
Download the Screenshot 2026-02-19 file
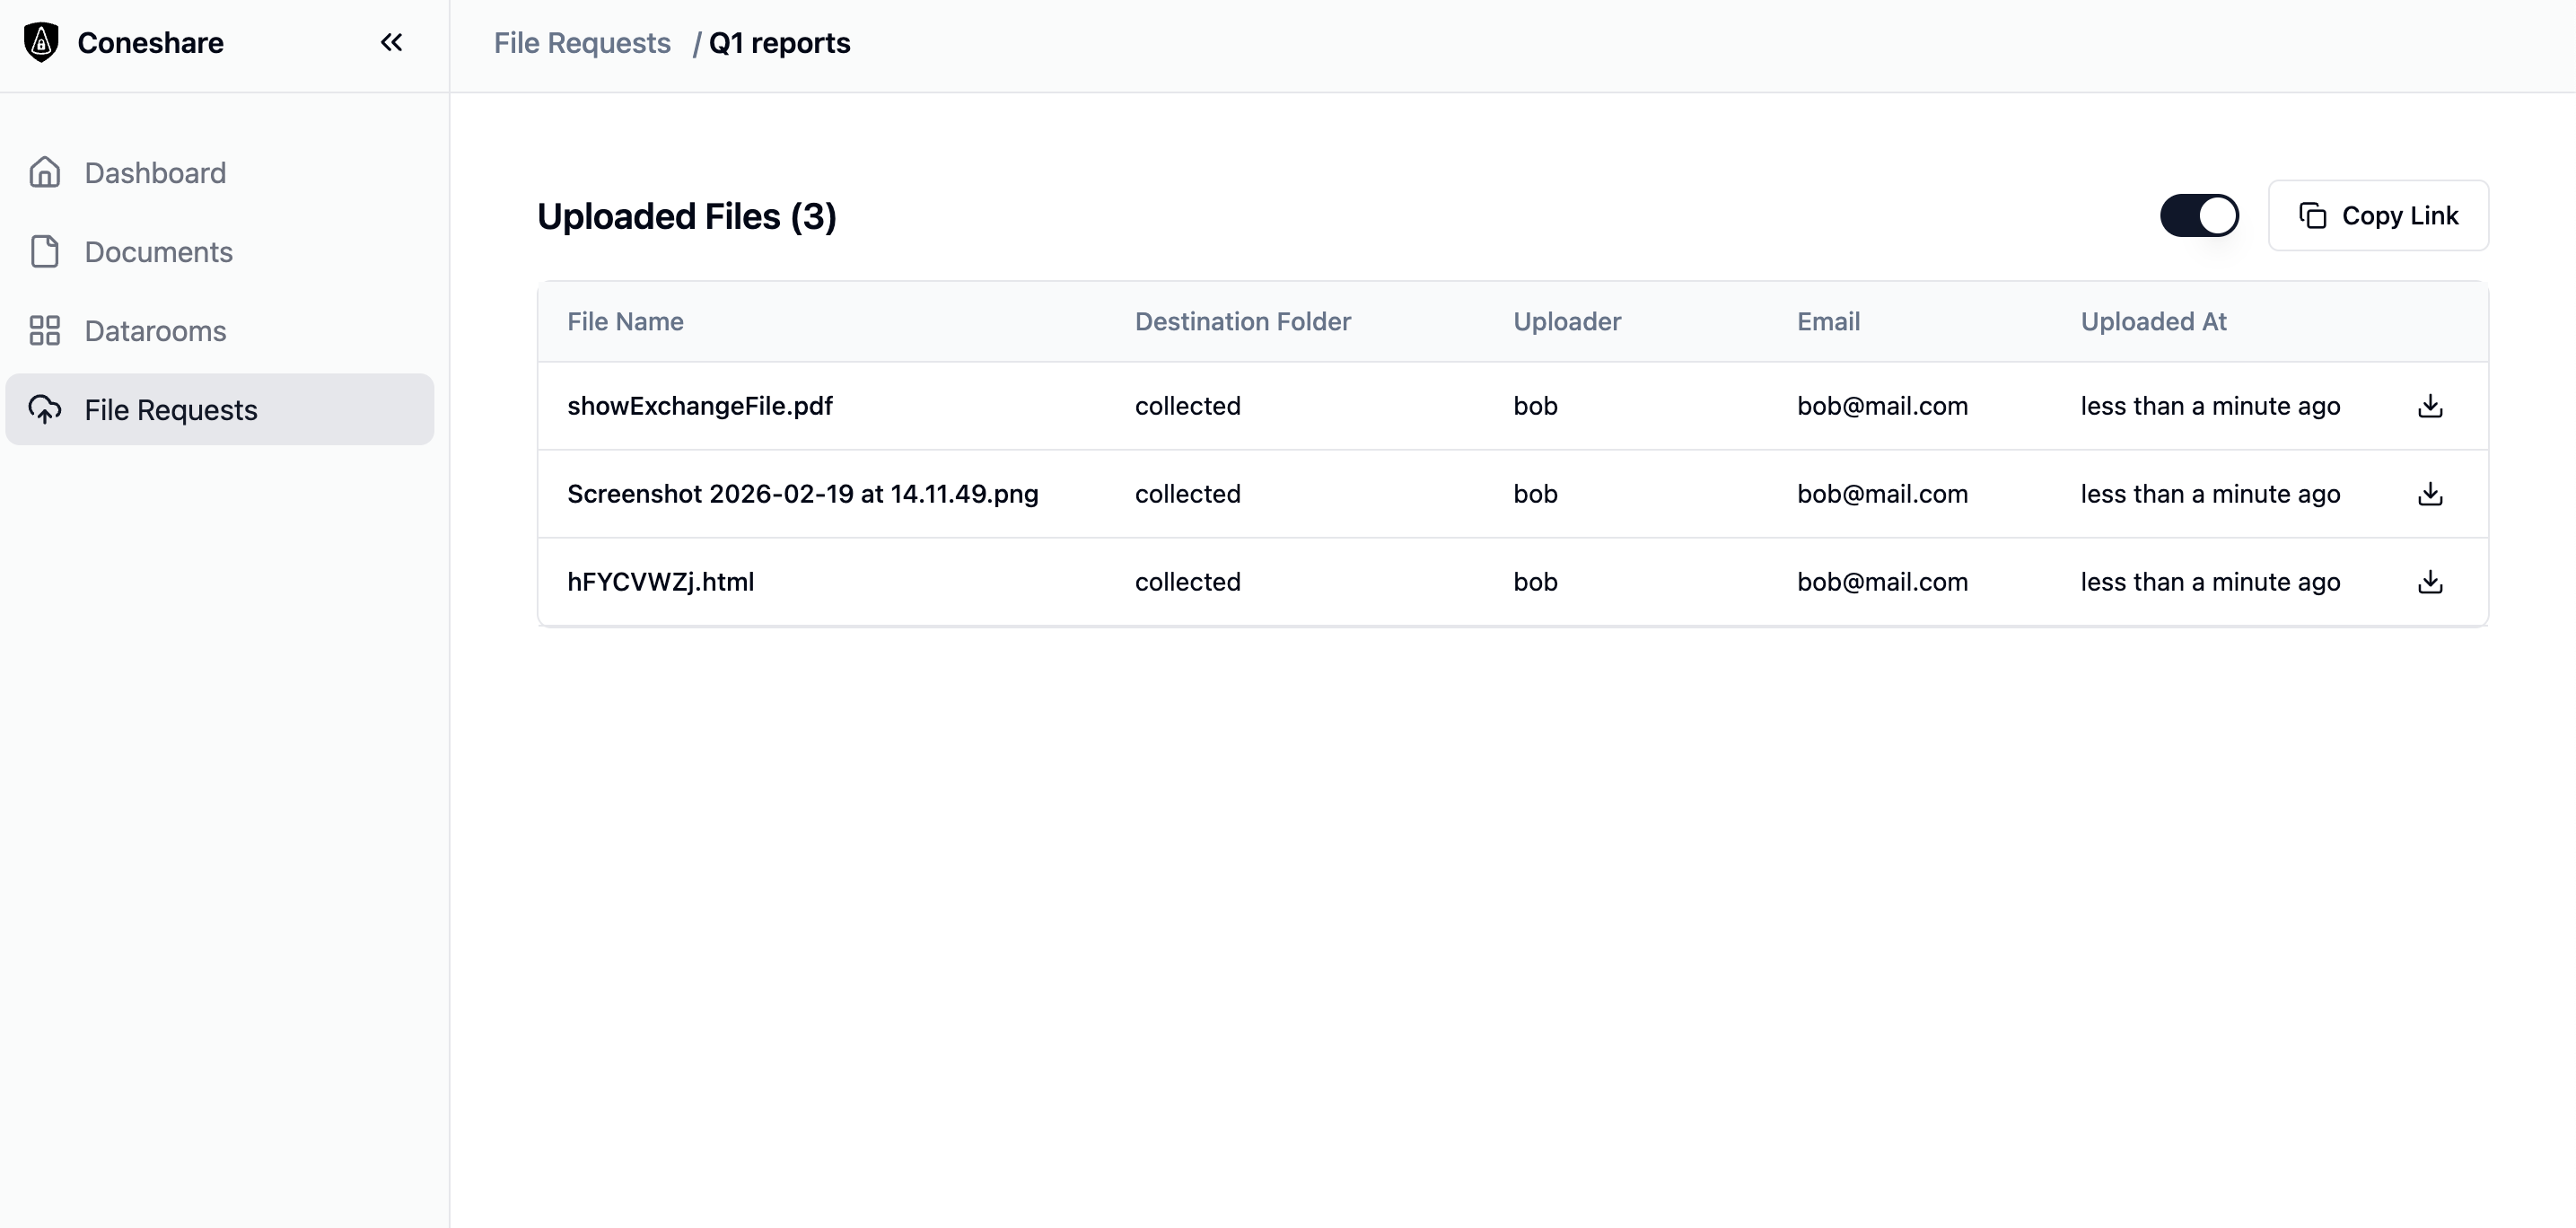click(x=2430, y=493)
